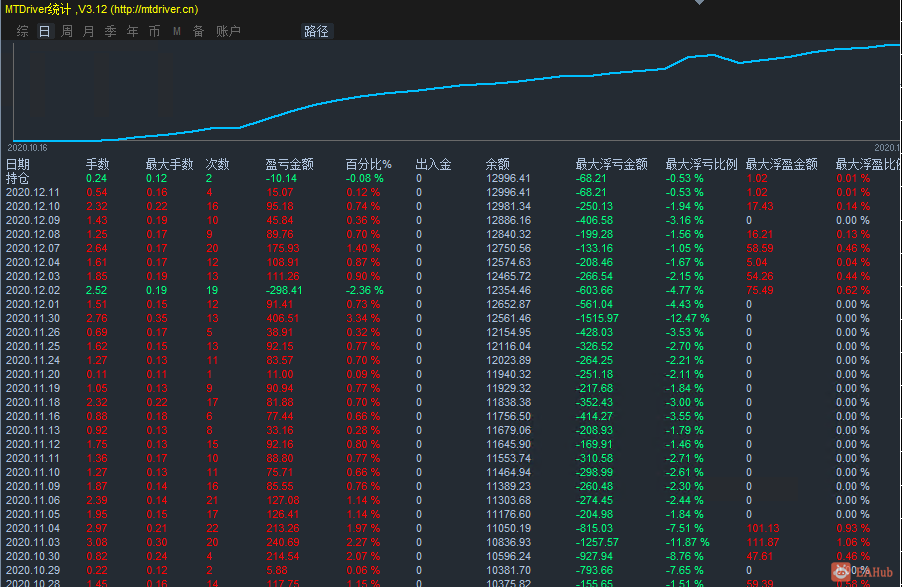This screenshot has width=902, height=587.
Task: Open the 周 weekly statistics tab
Action: (x=66, y=31)
